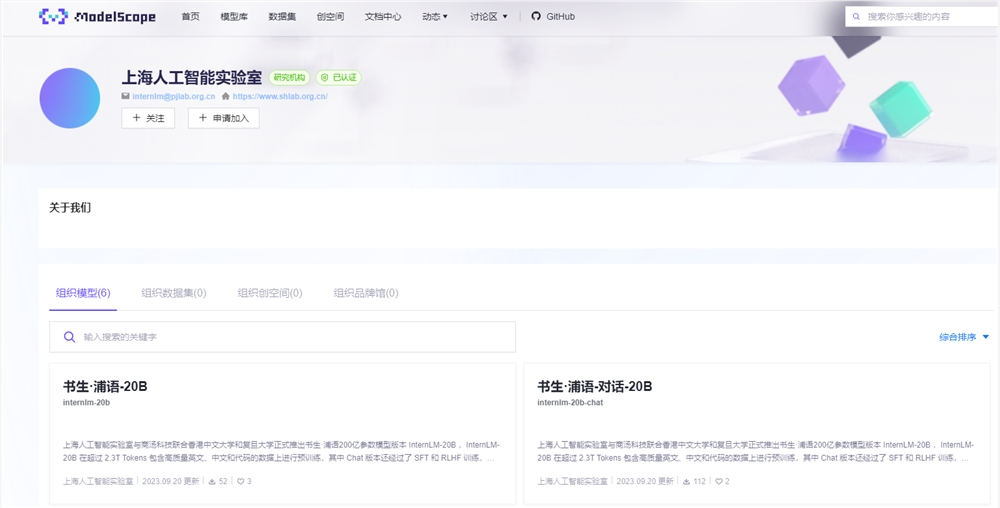Focus the top site search field
The image size is (1000, 508).
pos(922,17)
